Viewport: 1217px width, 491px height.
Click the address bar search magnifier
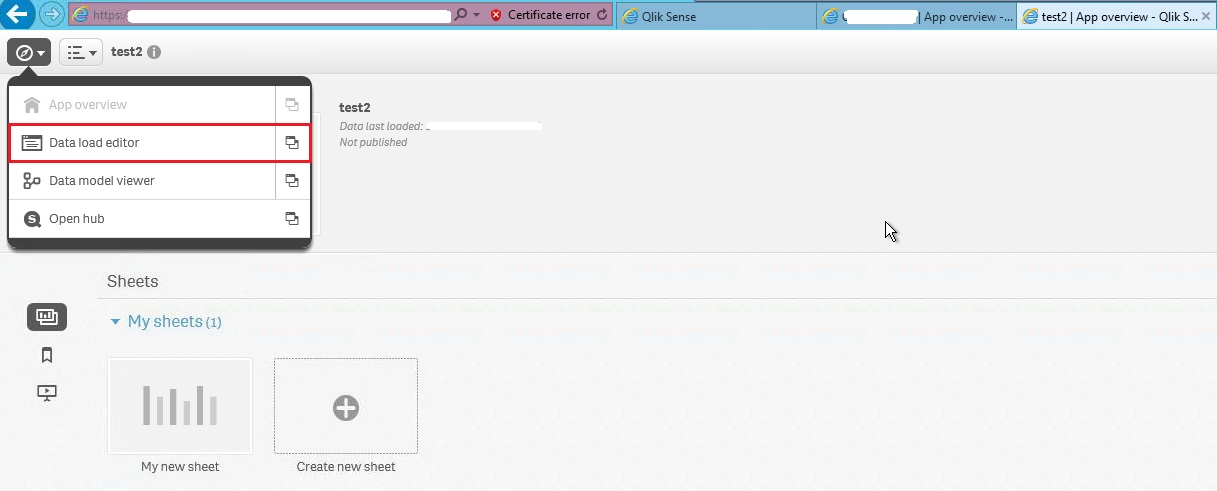click(x=460, y=15)
